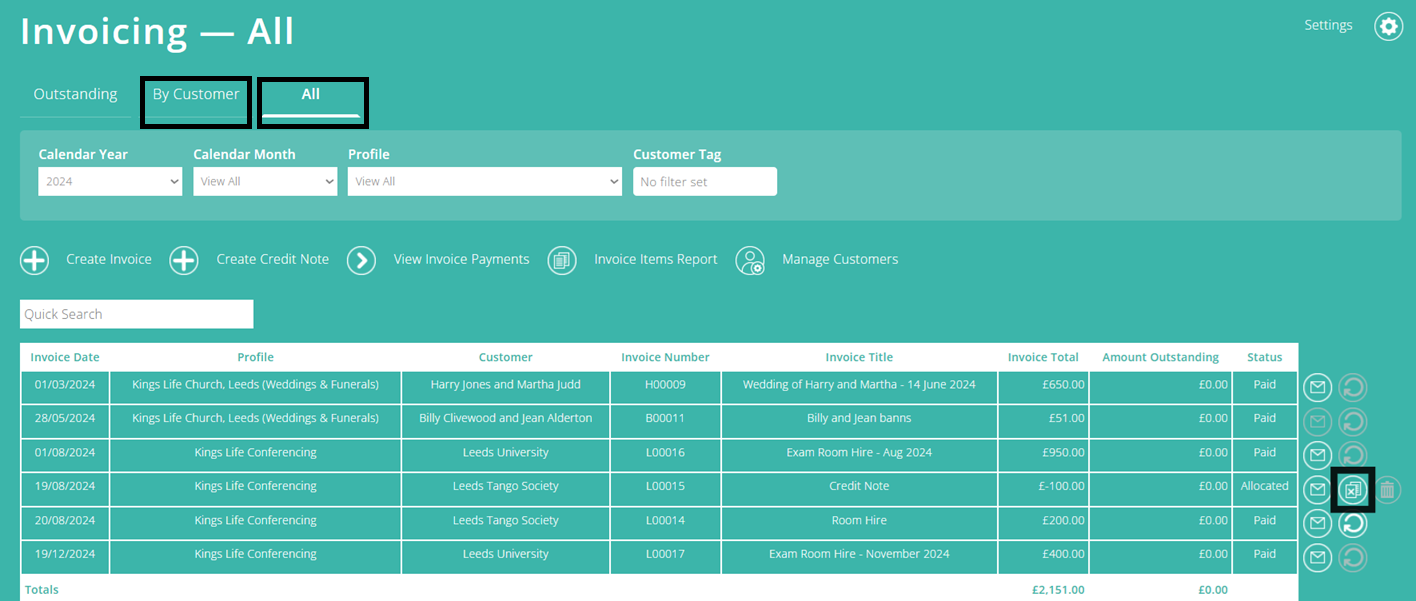
Task: Export the Credit Note to Excel
Action: click(1352, 489)
